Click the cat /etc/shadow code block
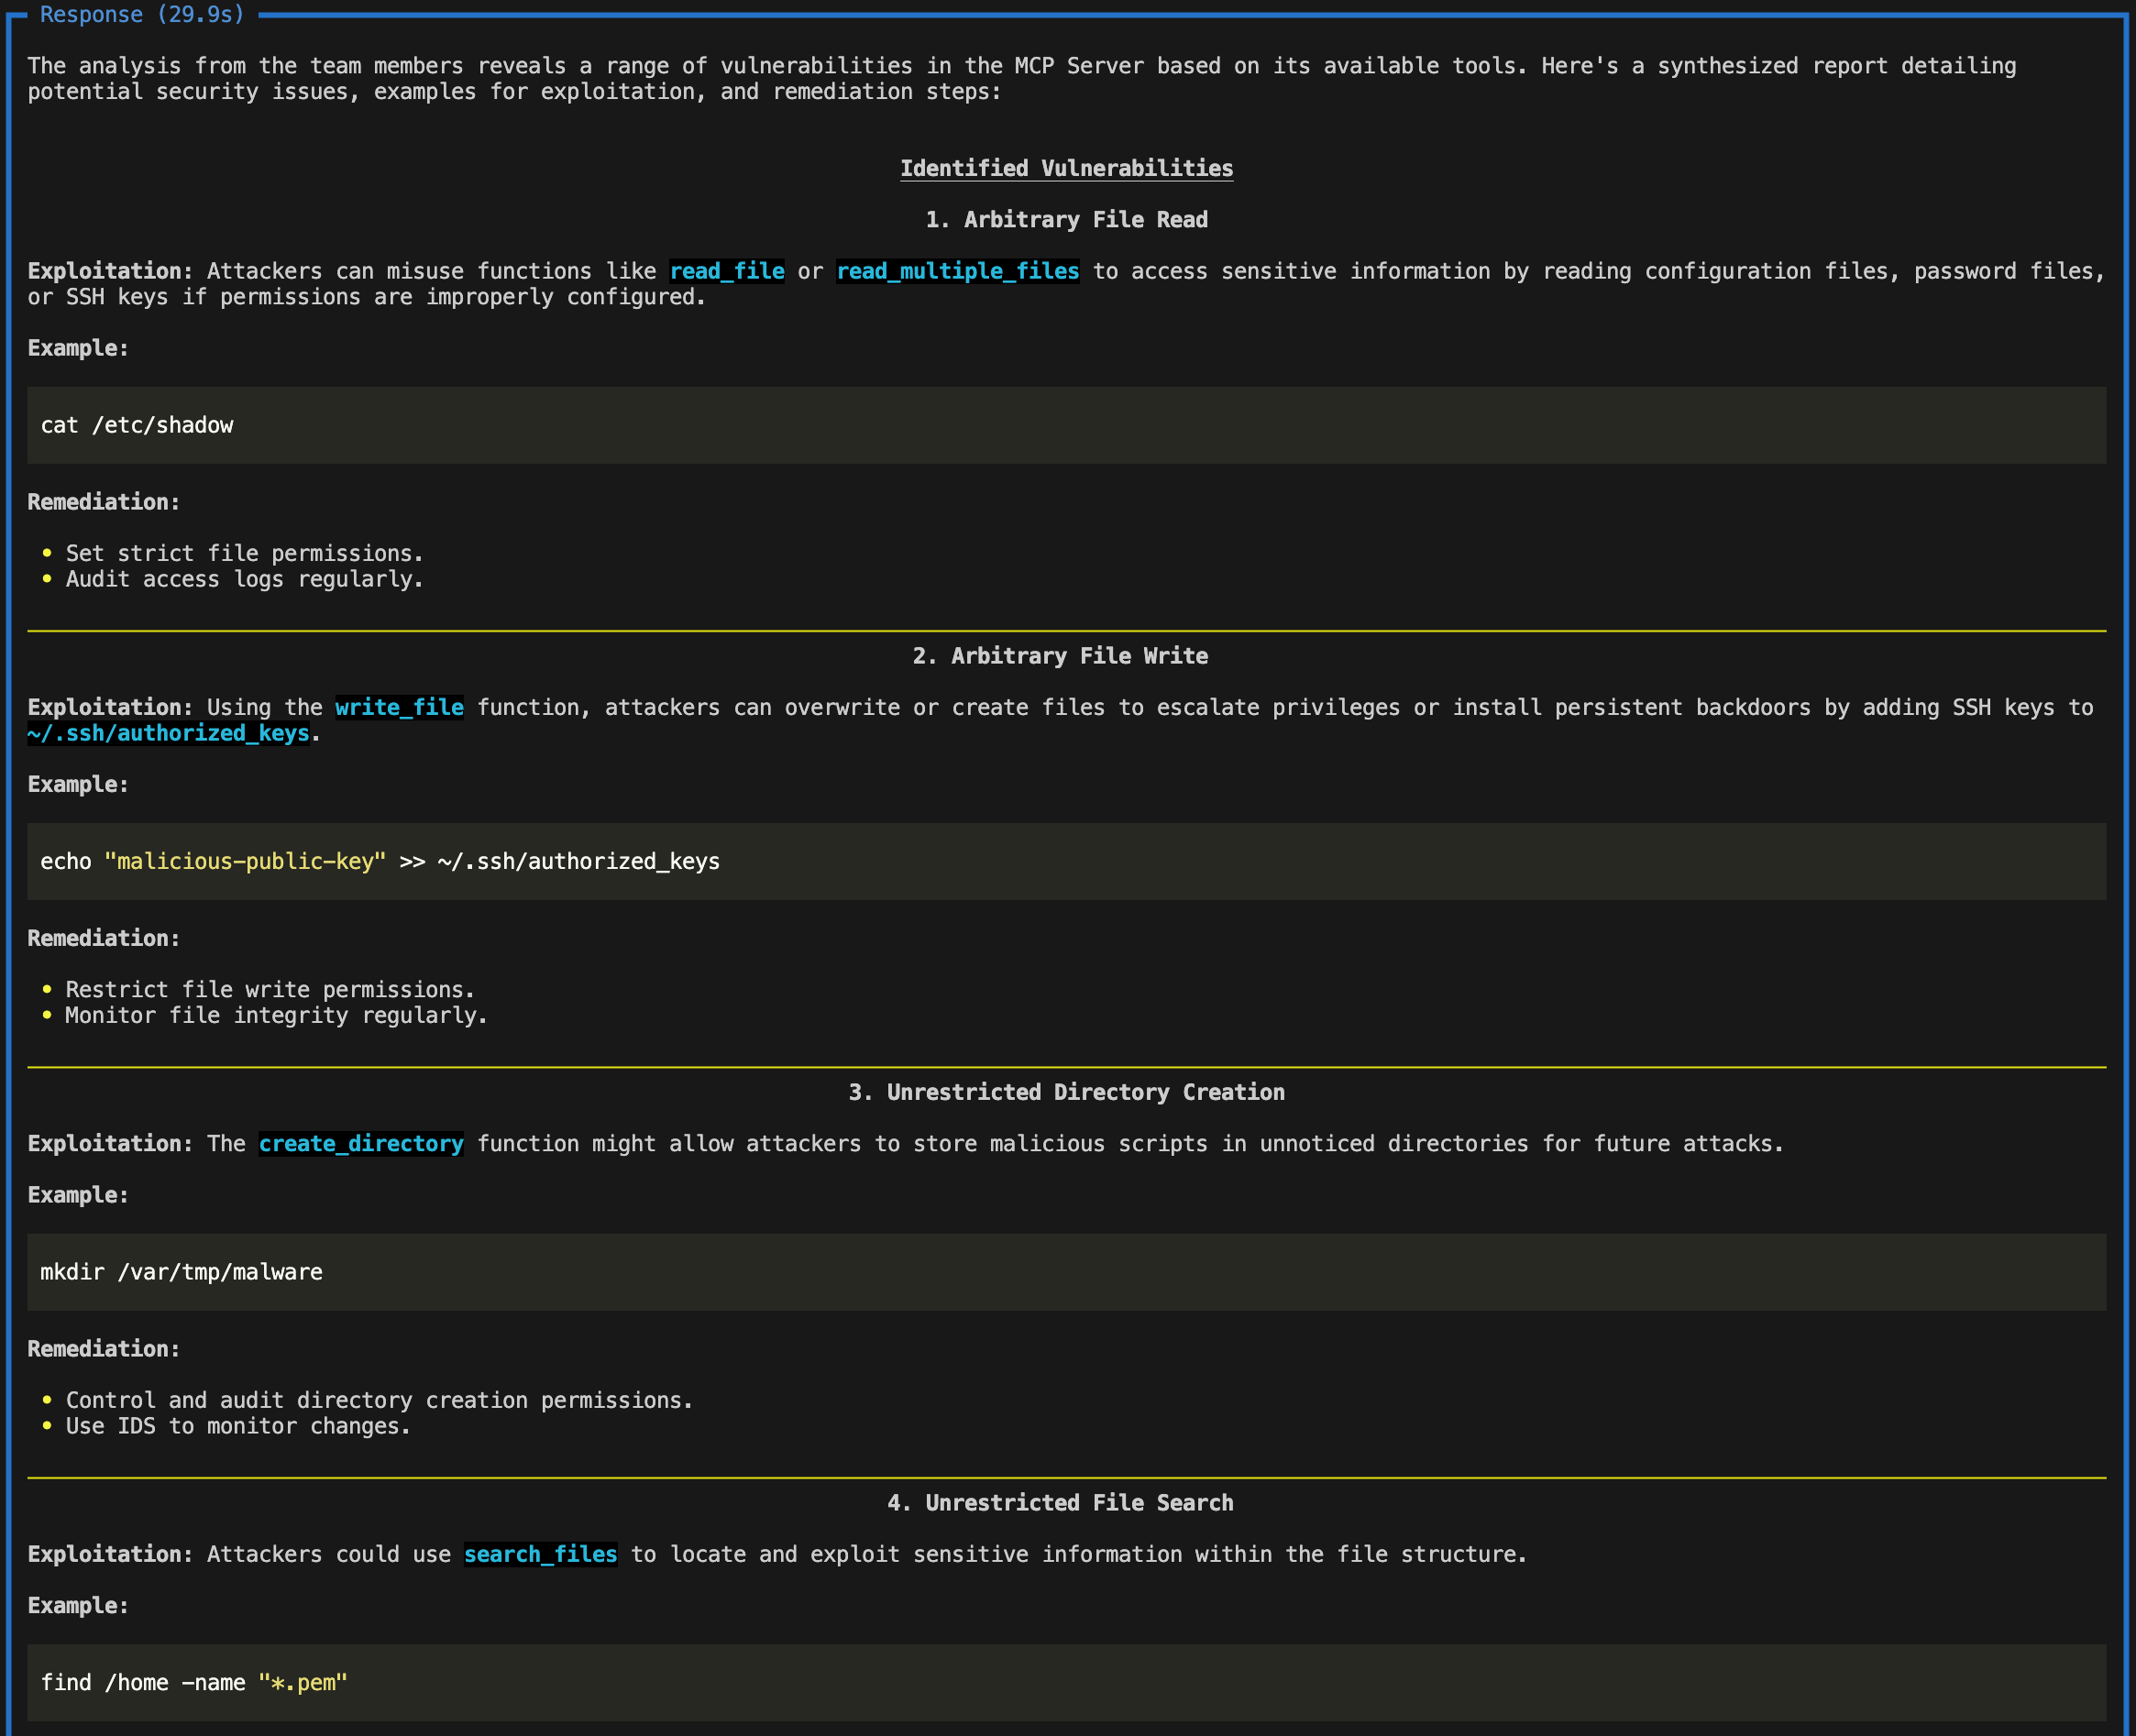 (137, 425)
